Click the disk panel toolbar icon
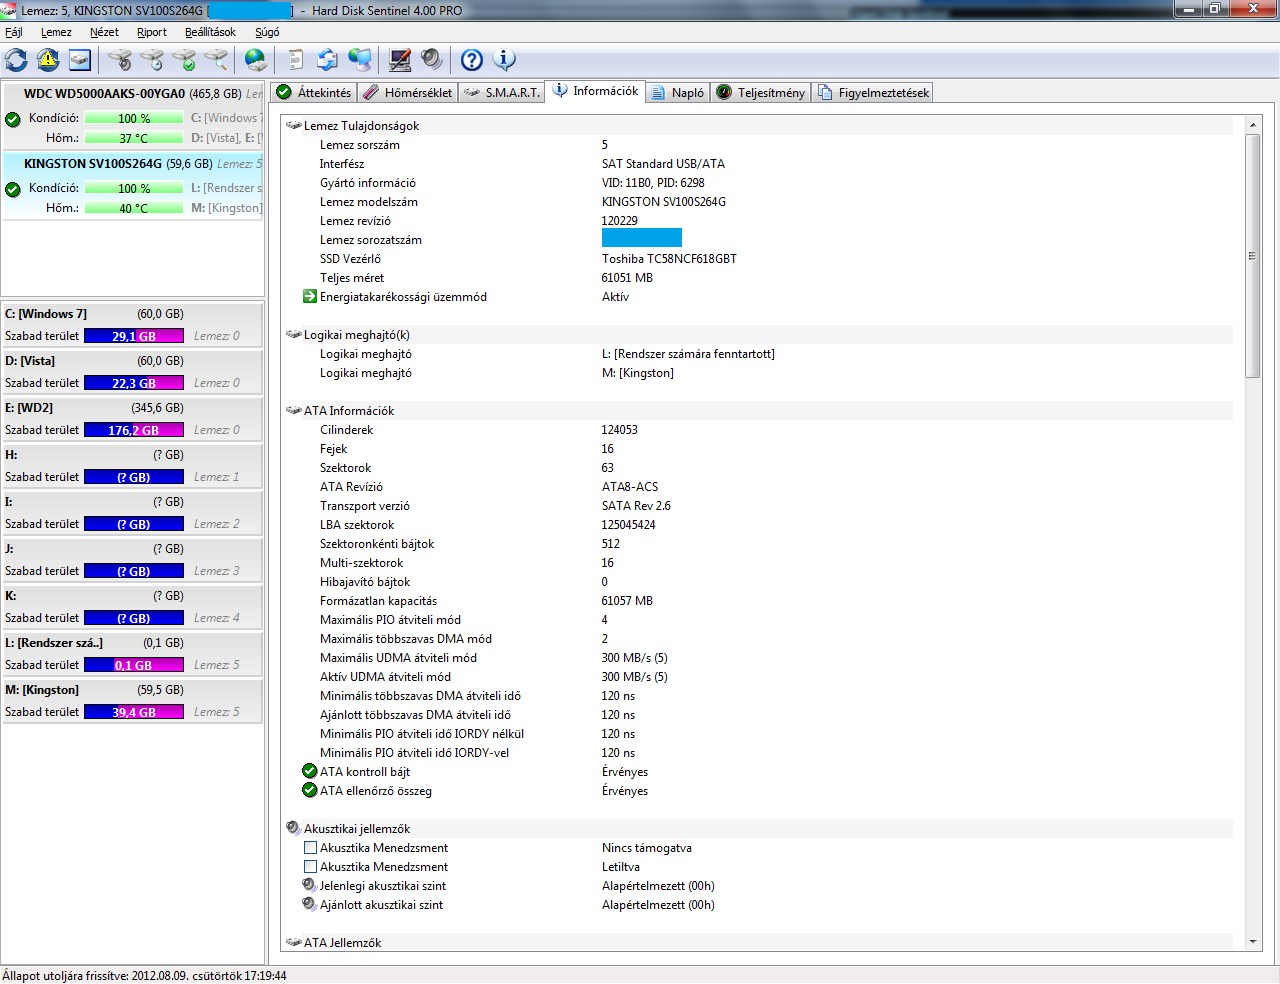 [x=80, y=60]
